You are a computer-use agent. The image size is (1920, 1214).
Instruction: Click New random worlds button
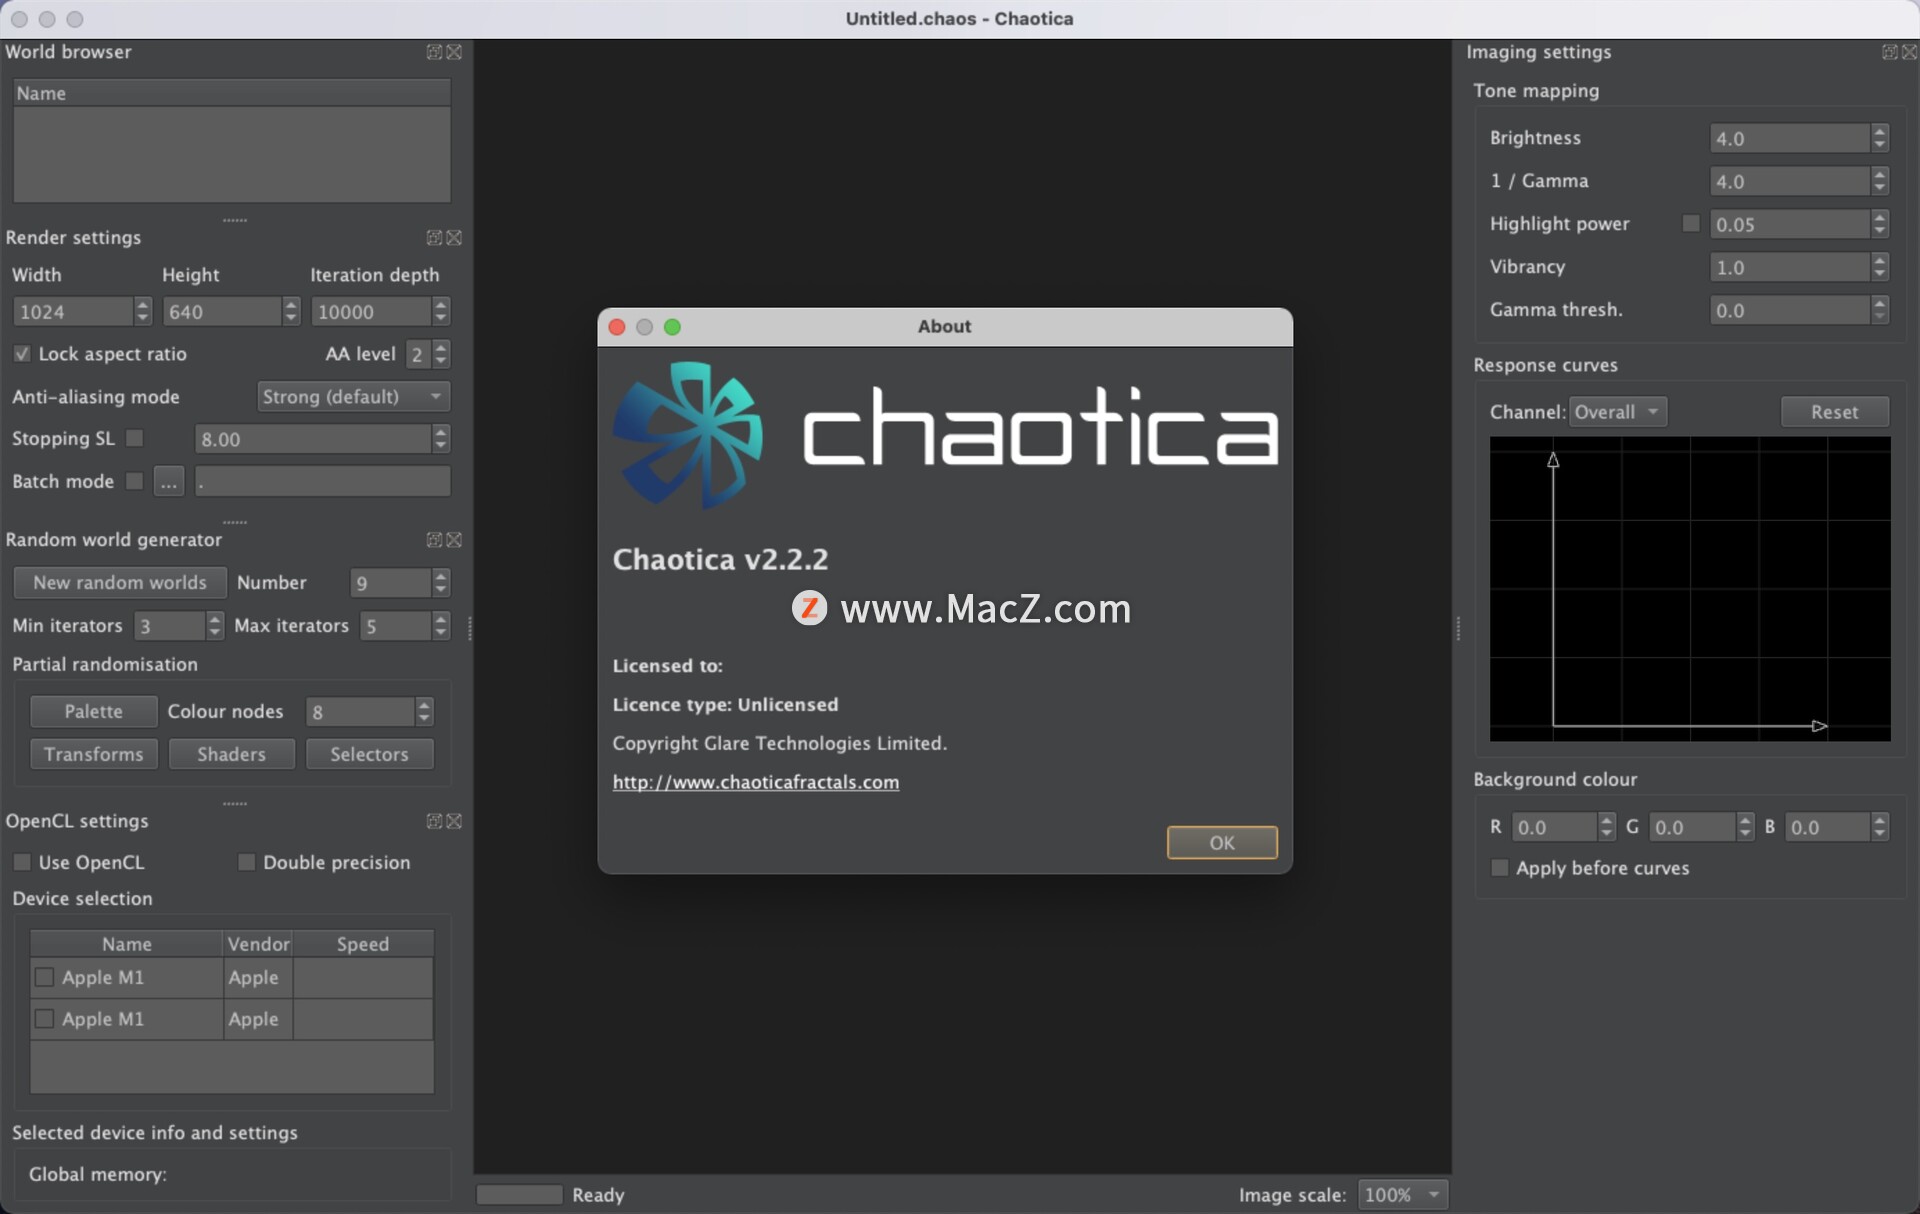pyautogui.click(x=120, y=583)
